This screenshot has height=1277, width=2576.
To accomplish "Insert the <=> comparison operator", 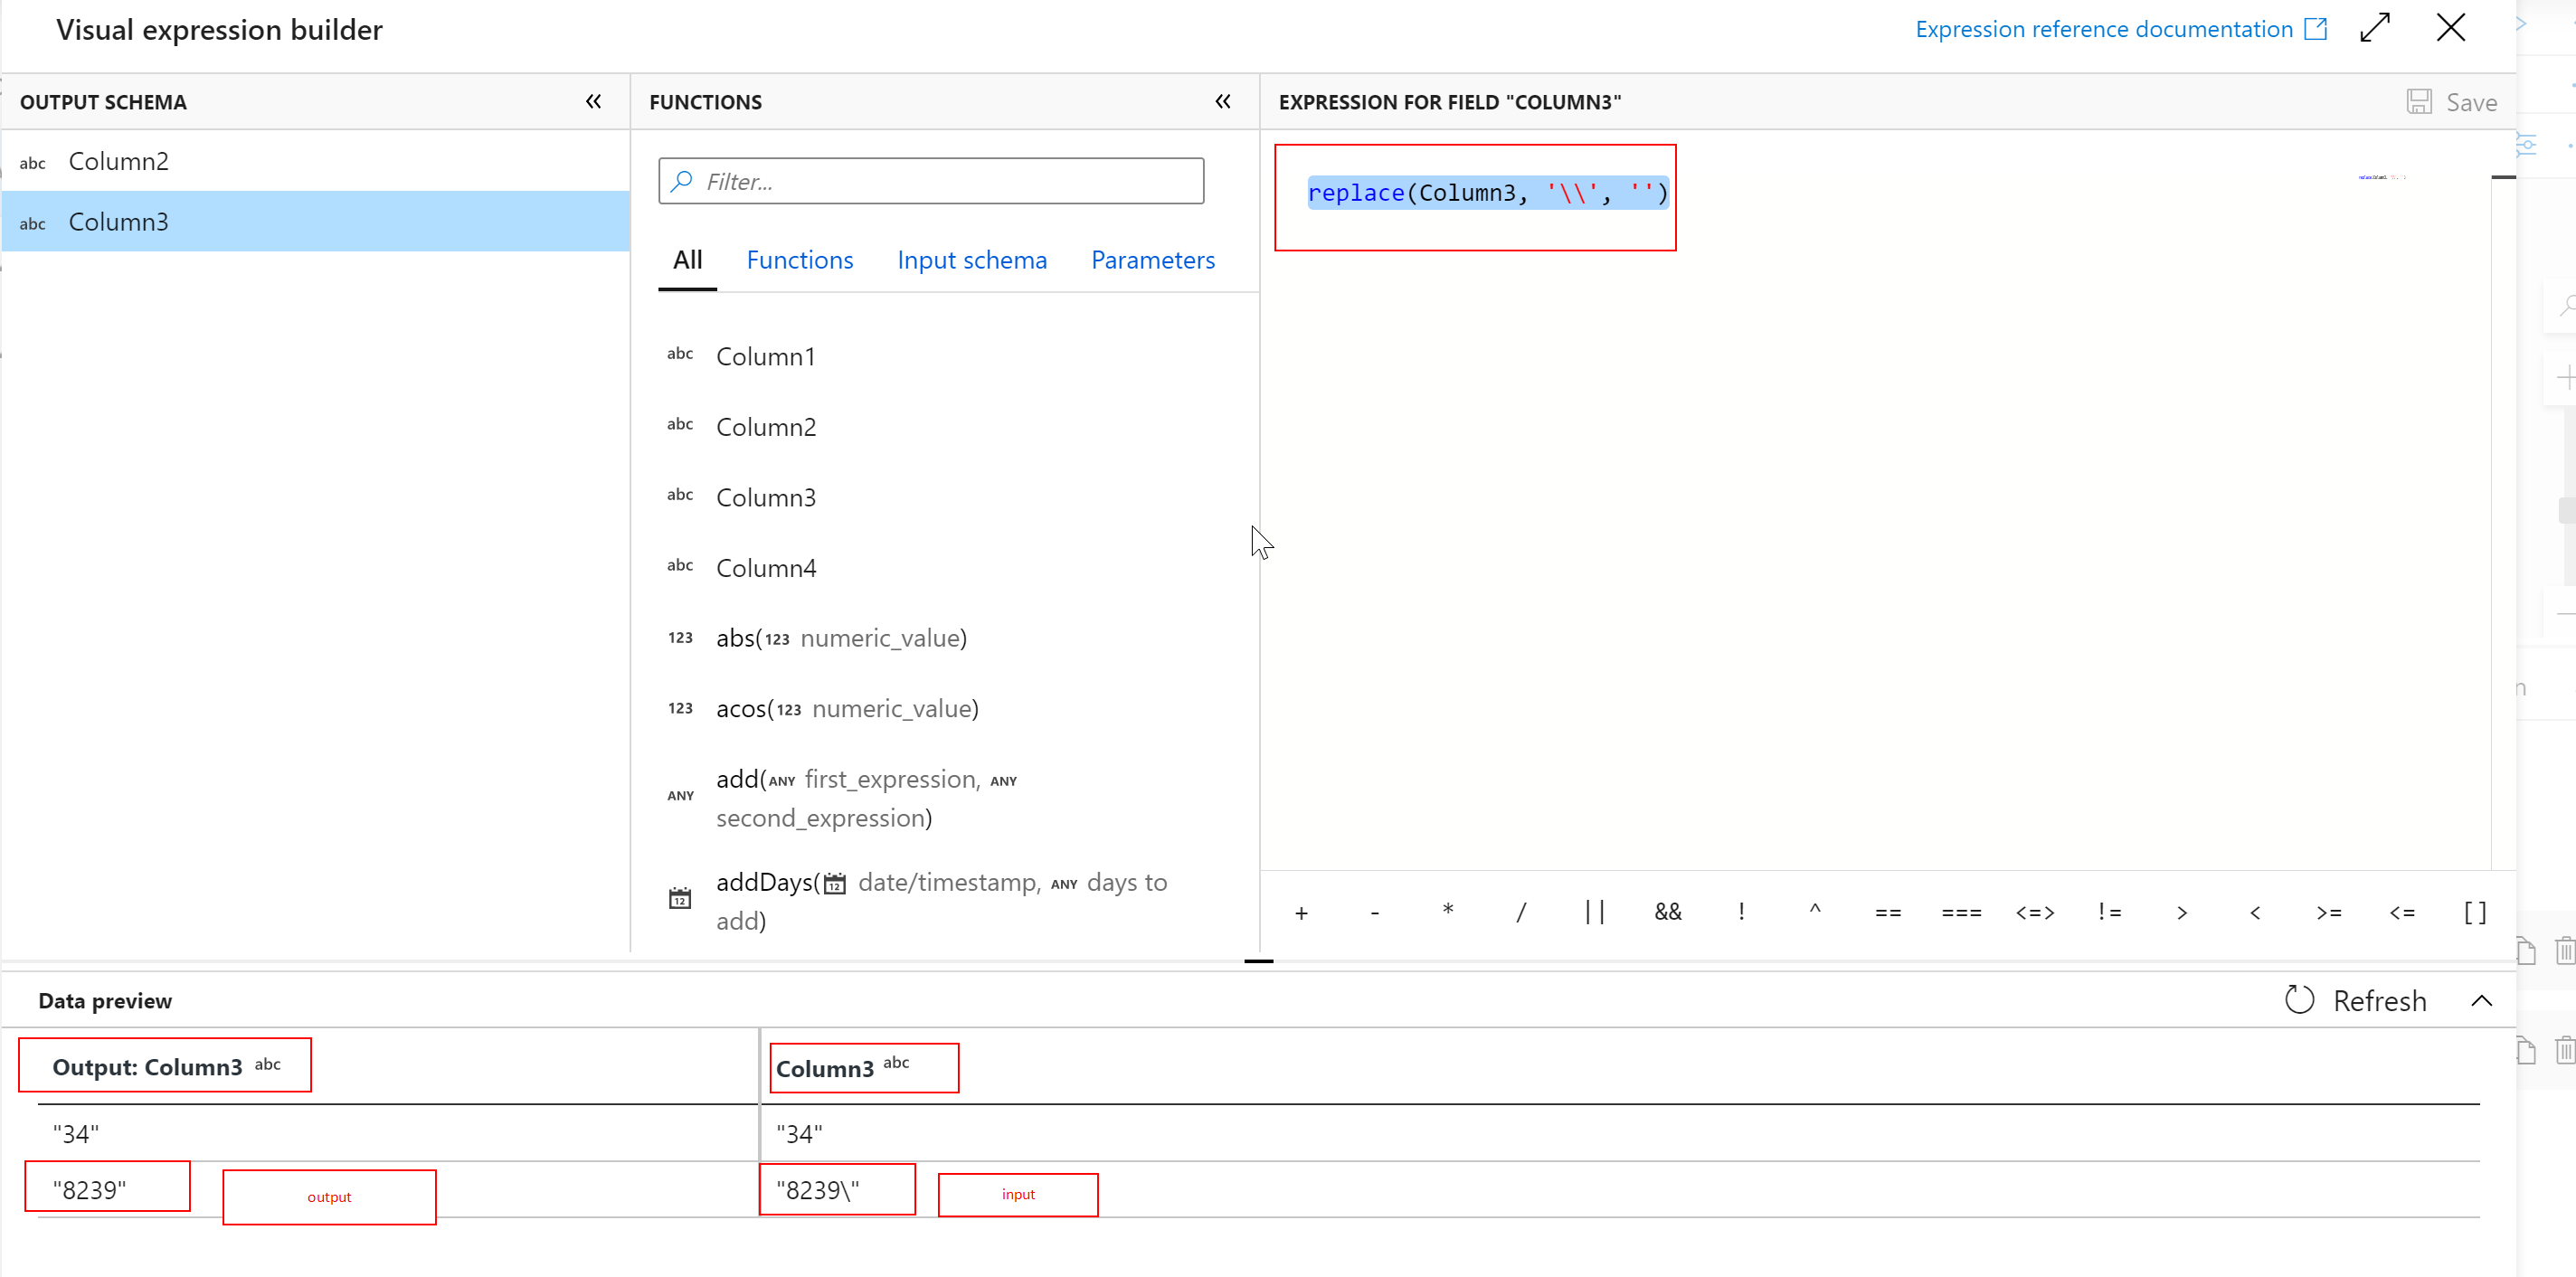I will (x=2035, y=912).
